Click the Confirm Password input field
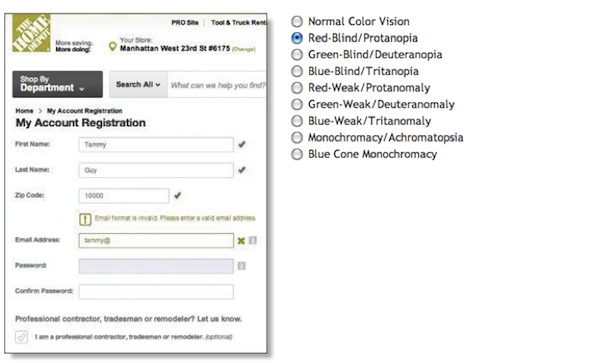 pyautogui.click(x=156, y=291)
